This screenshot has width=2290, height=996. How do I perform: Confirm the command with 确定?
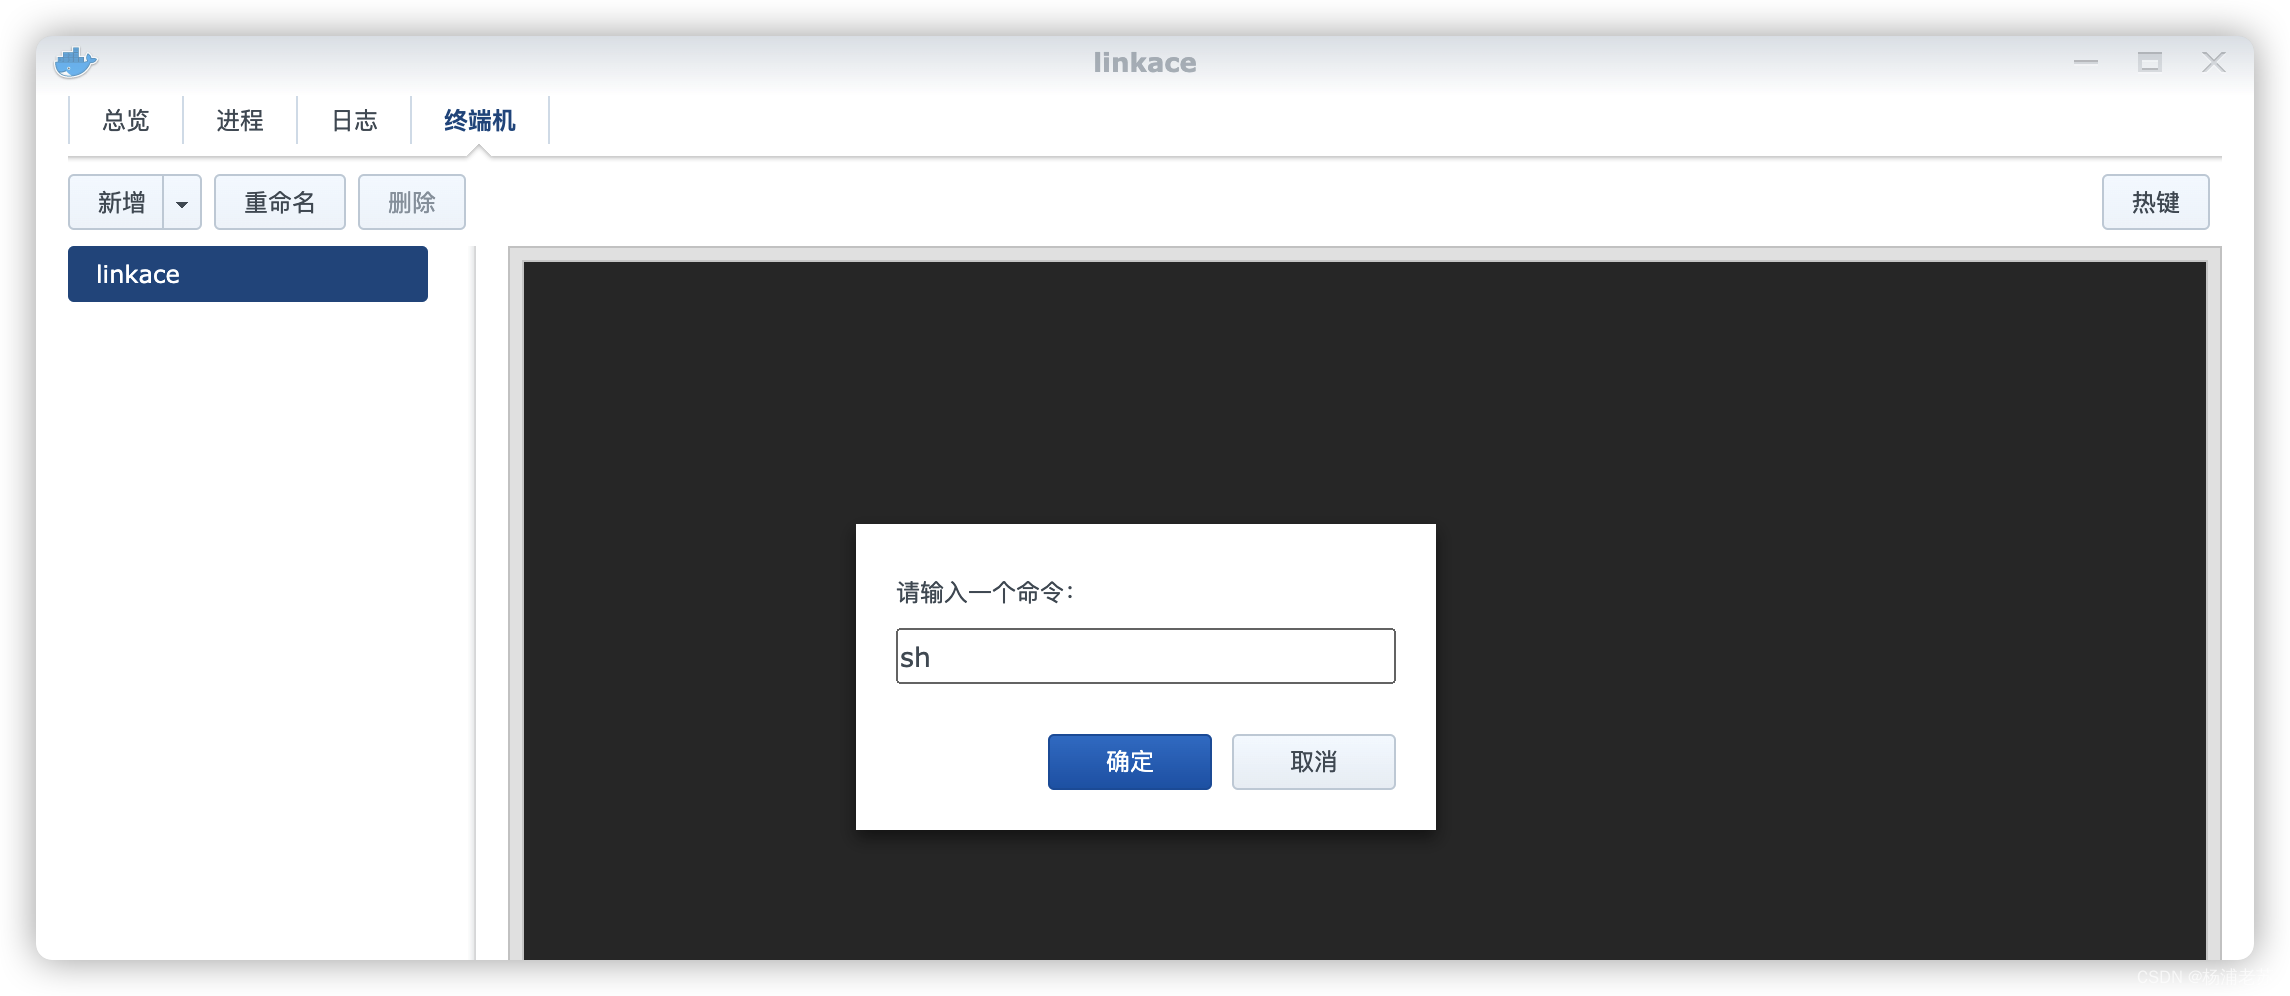click(1128, 761)
